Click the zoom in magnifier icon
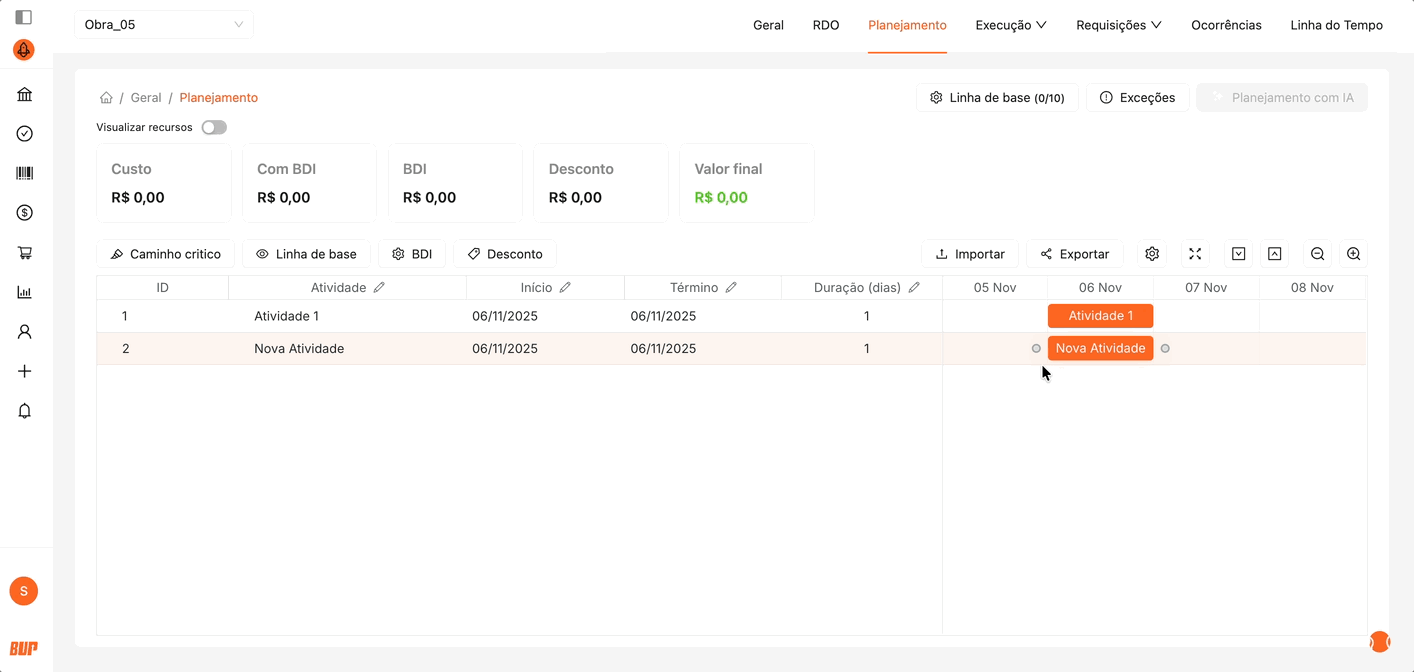The width and height of the screenshot is (1414, 672). coord(1353,254)
